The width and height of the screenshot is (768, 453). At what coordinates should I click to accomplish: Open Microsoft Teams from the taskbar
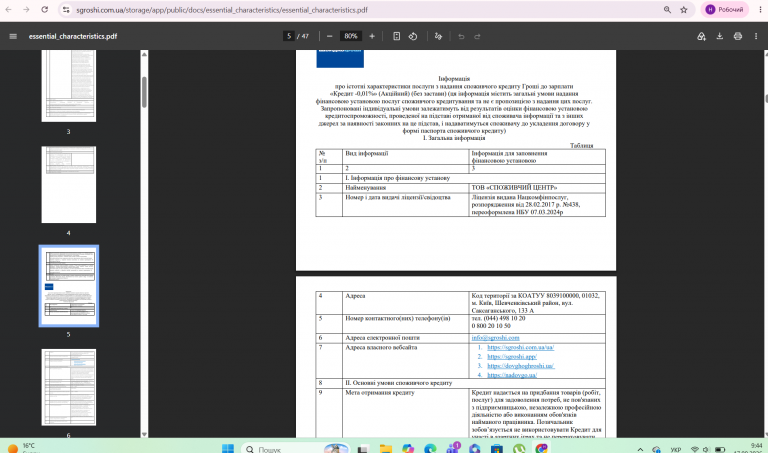[453, 449]
